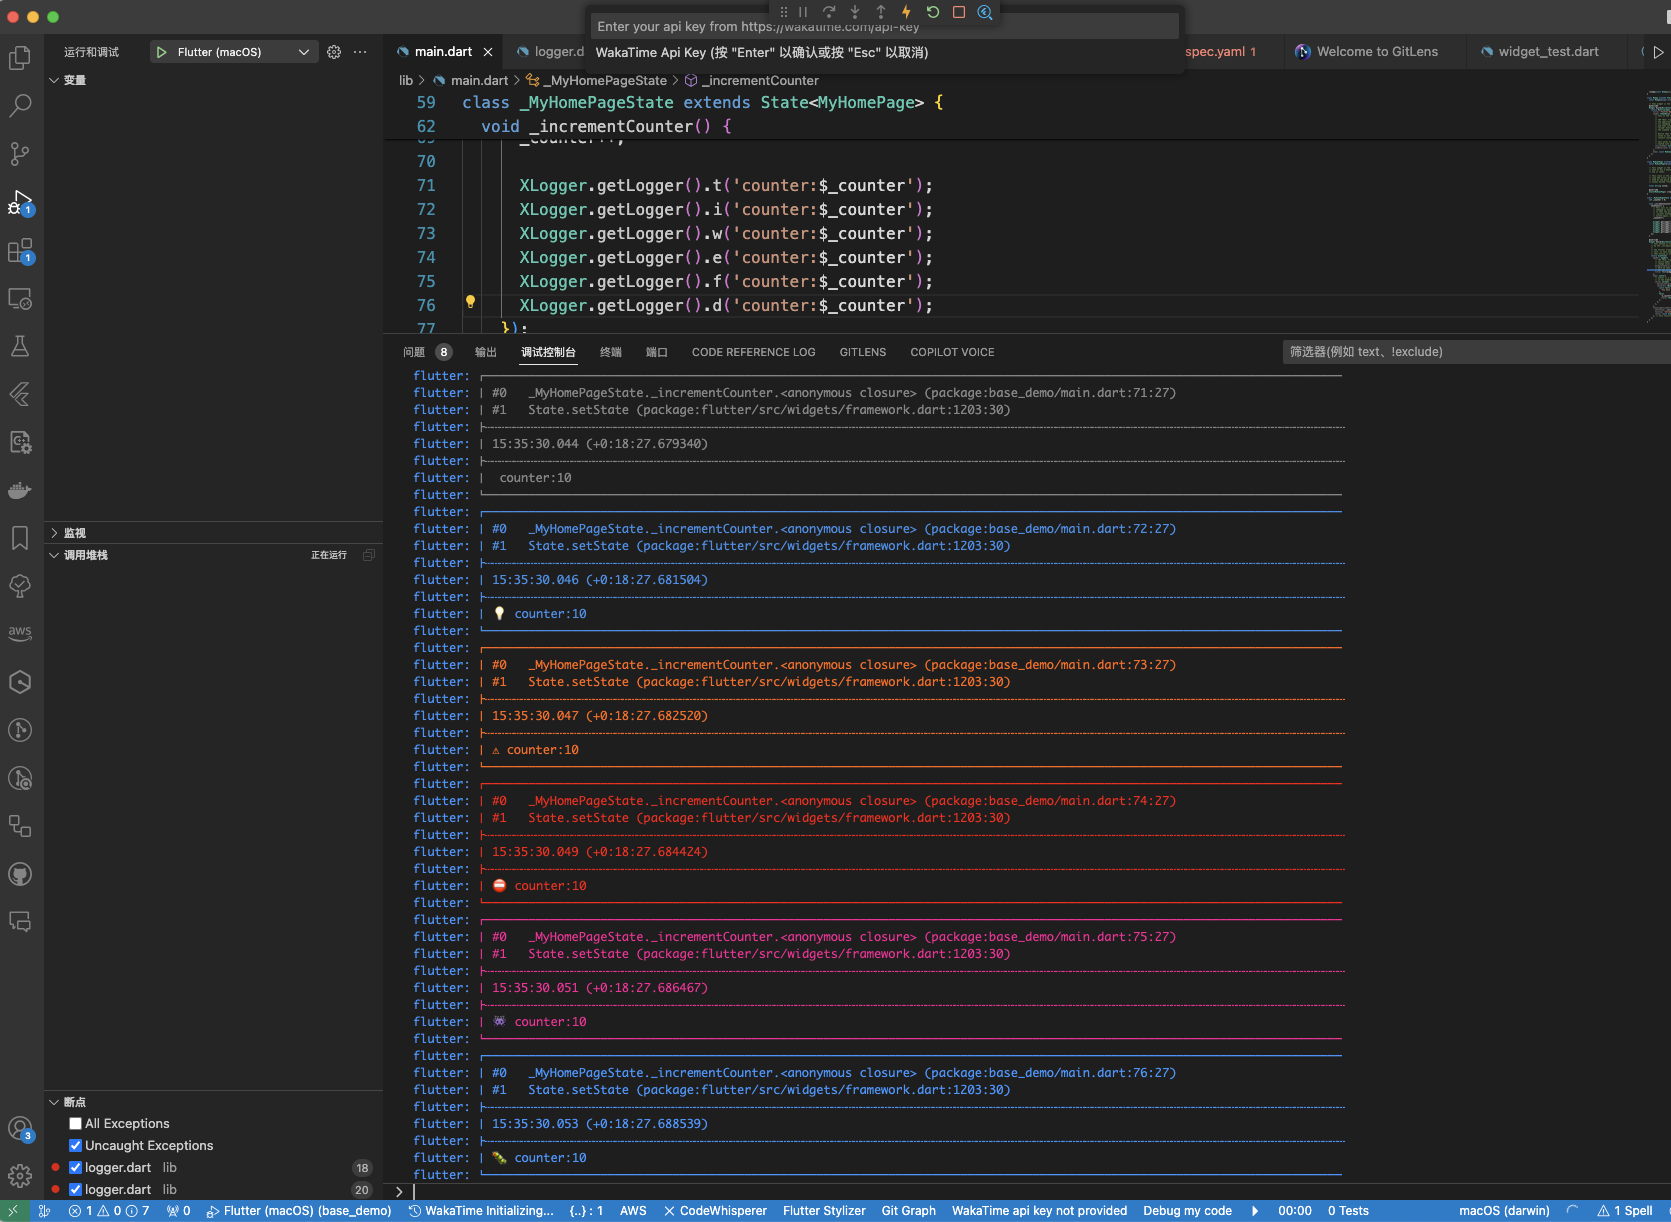This screenshot has width=1671, height=1222.
Task: Open Remote Explorer in activity bar
Action: [20, 298]
